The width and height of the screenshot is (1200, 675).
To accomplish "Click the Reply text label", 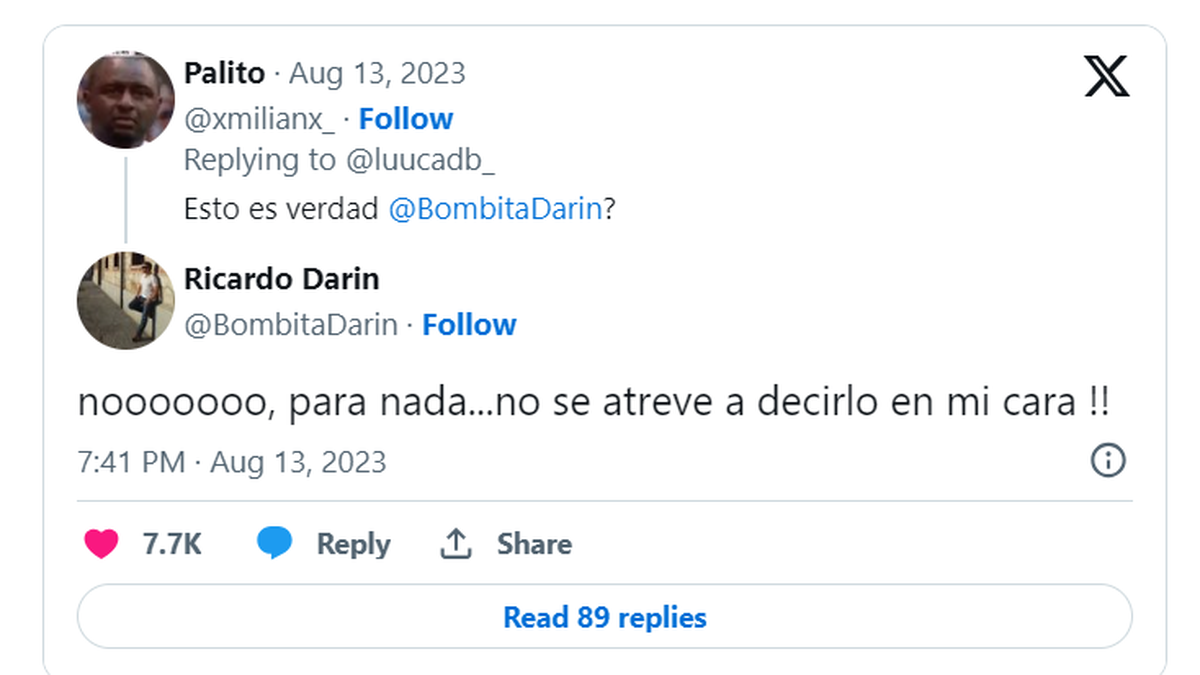I will coord(353,544).
